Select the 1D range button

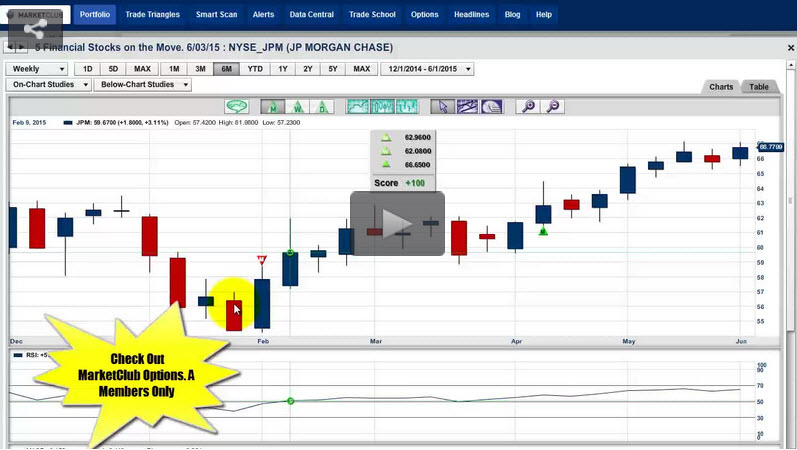pyautogui.click(x=87, y=69)
